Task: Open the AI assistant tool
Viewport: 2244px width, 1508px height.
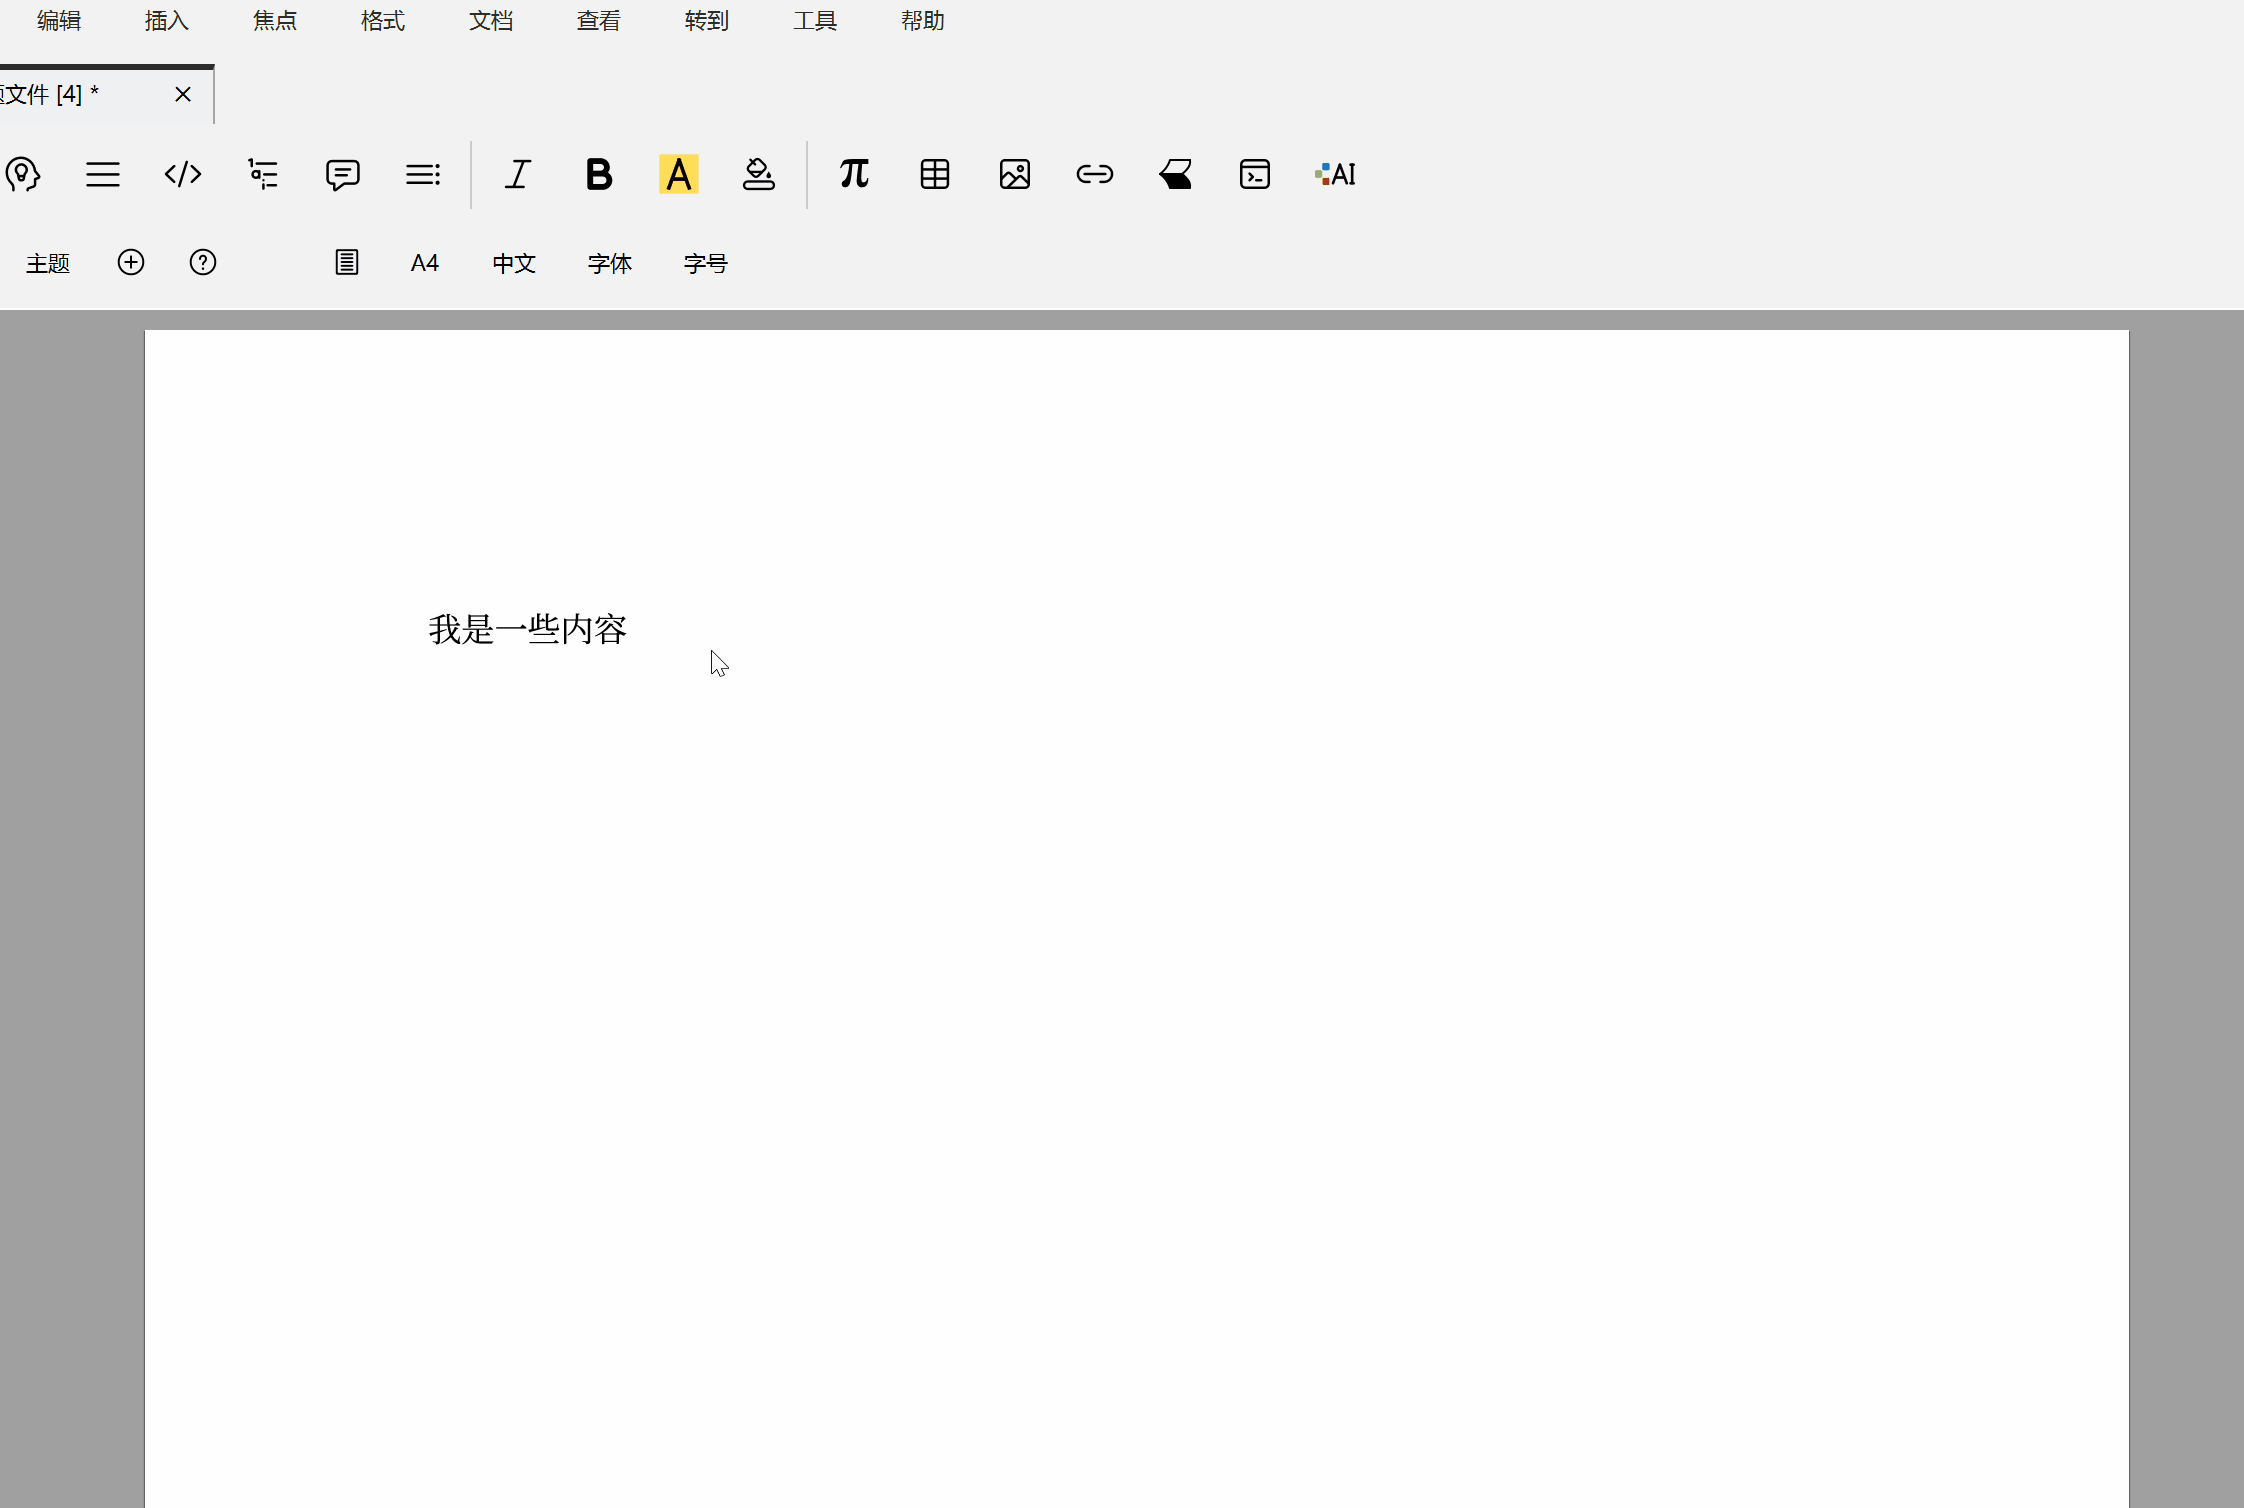Action: click(x=1335, y=174)
